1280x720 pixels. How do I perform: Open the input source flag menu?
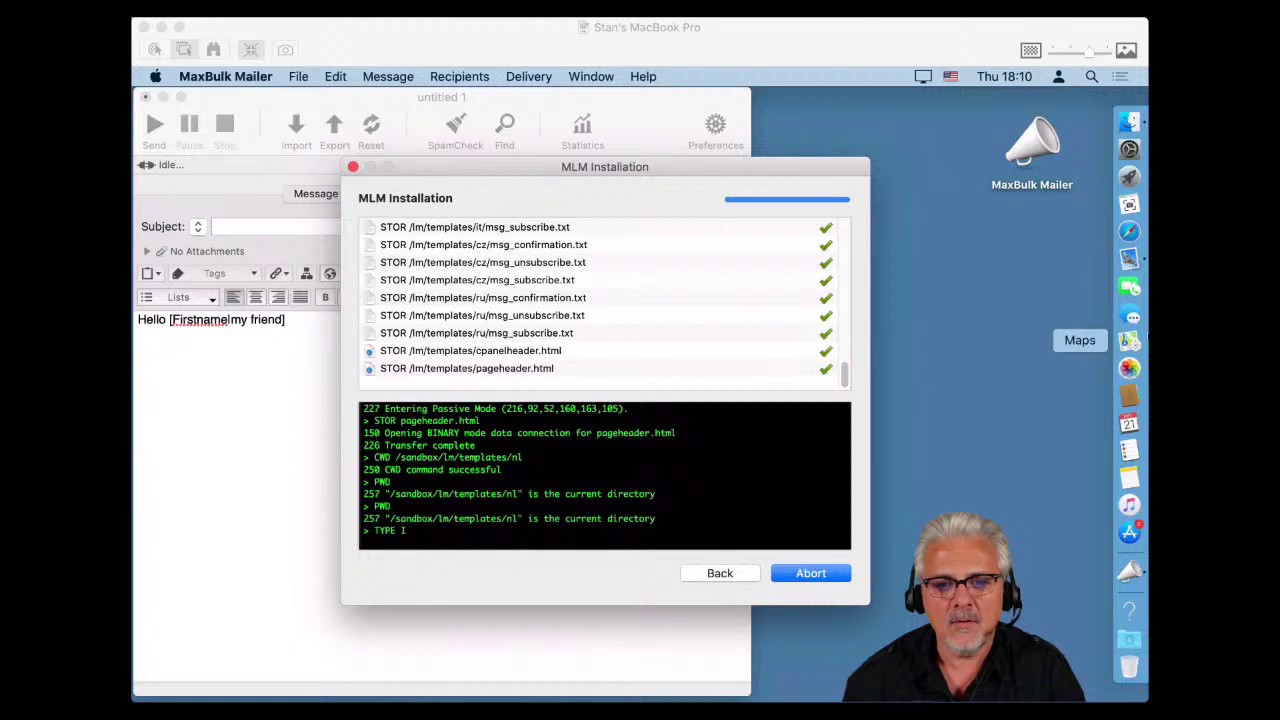tap(950, 76)
